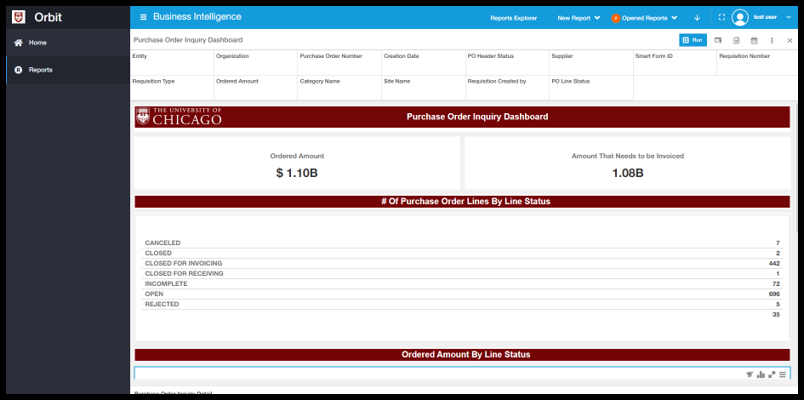Click the CANCELED status row label
This screenshot has width=804, height=400.
(163, 243)
